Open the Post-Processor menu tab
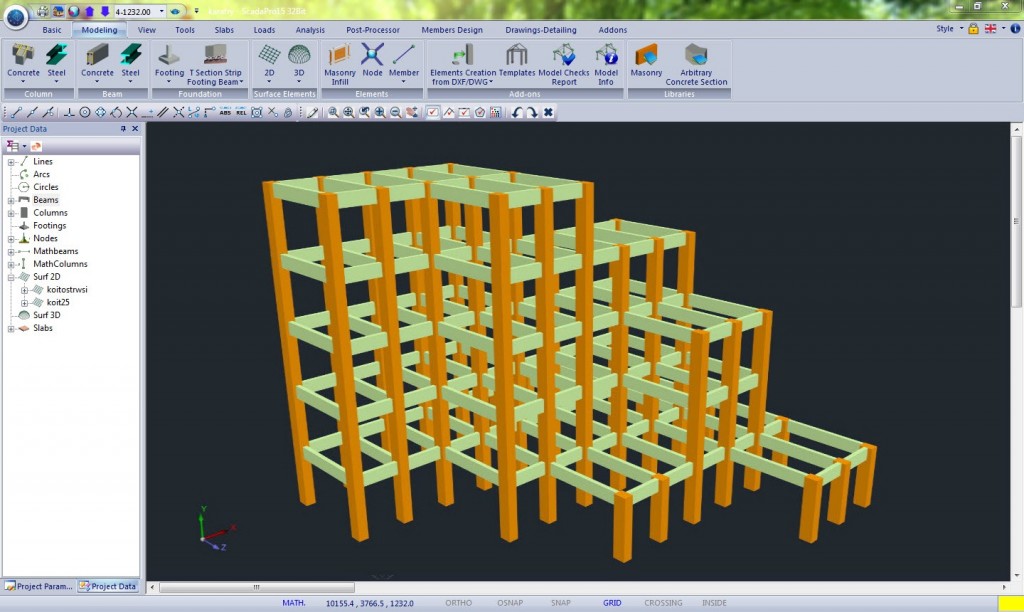The height and width of the screenshot is (612, 1024). tap(372, 30)
